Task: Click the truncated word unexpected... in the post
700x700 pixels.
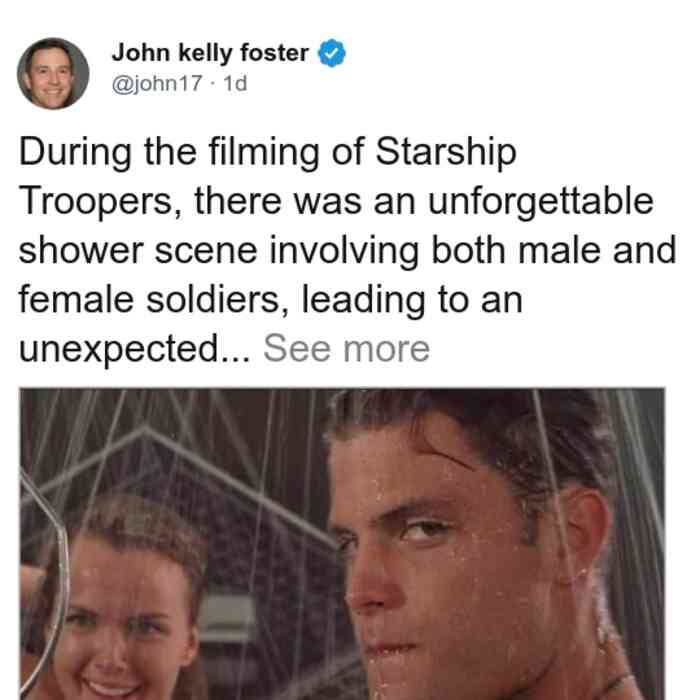Action: [135, 350]
